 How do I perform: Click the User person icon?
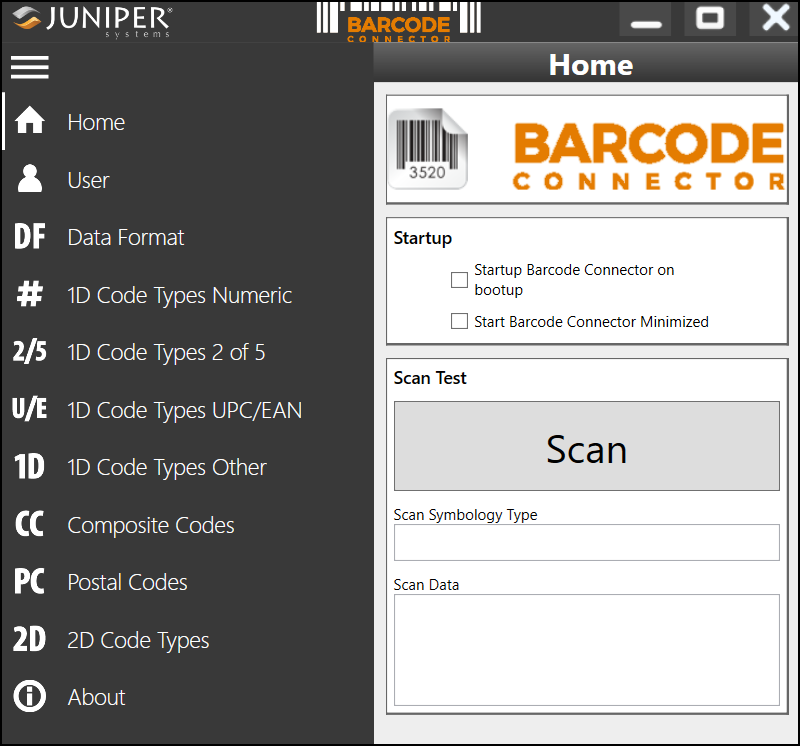28,179
